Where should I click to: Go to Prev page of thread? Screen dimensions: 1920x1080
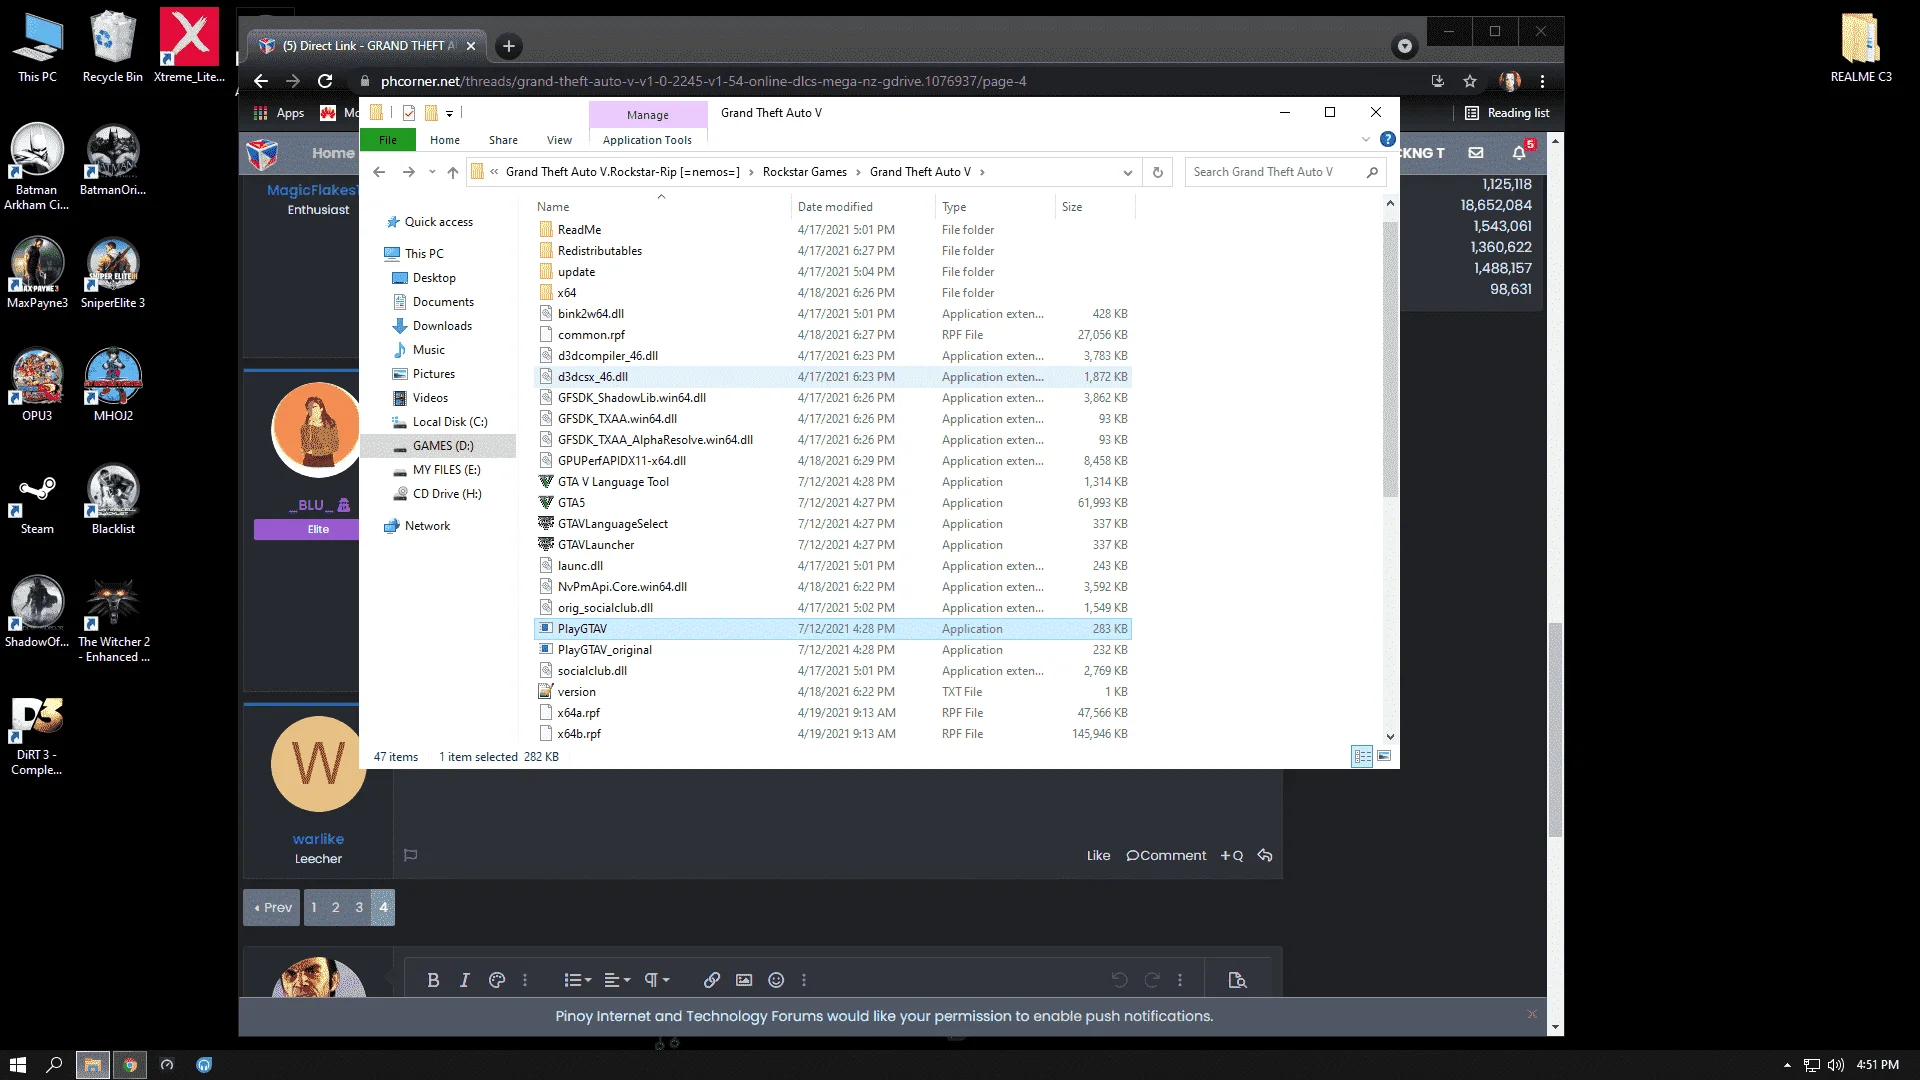pos(272,907)
